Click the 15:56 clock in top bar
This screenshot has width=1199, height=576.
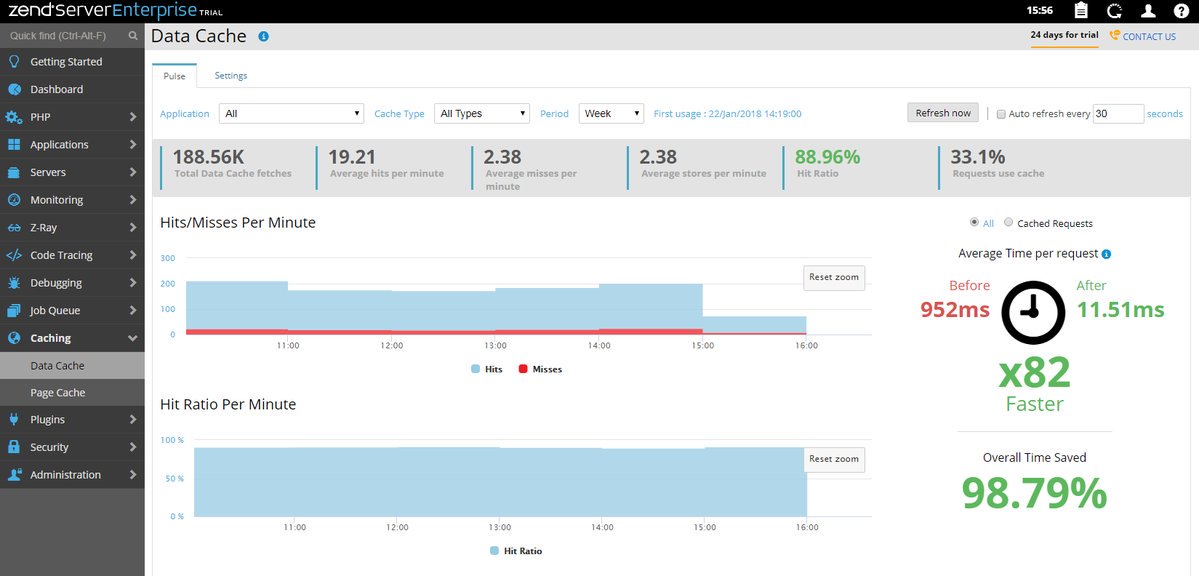(x=1039, y=11)
